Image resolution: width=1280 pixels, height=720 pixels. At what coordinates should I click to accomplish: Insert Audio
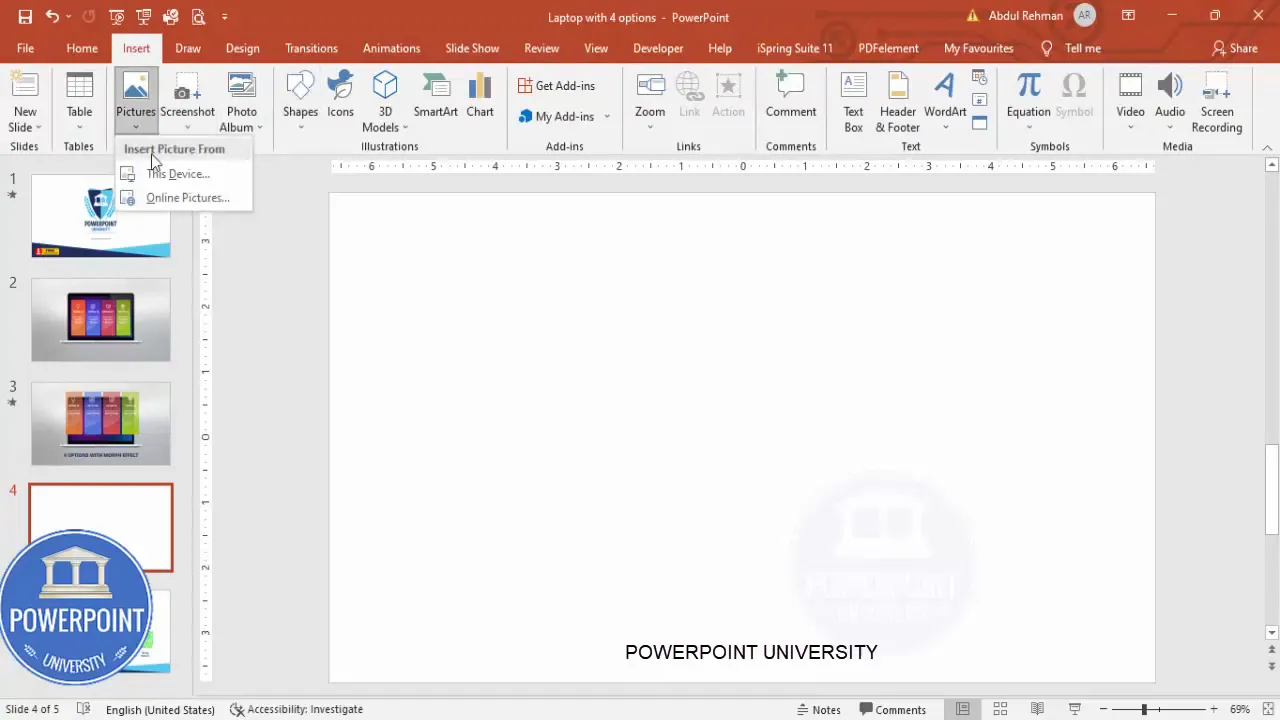pos(1170,102)
